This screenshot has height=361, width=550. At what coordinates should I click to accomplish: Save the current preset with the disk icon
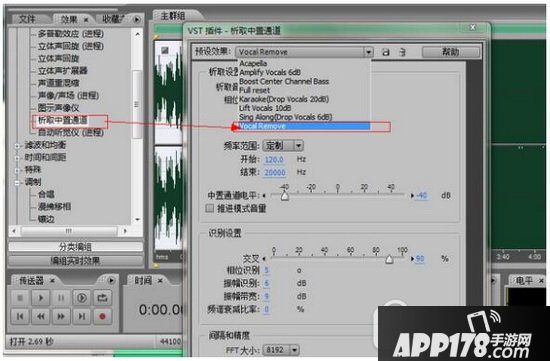click(x=386, y=52)
